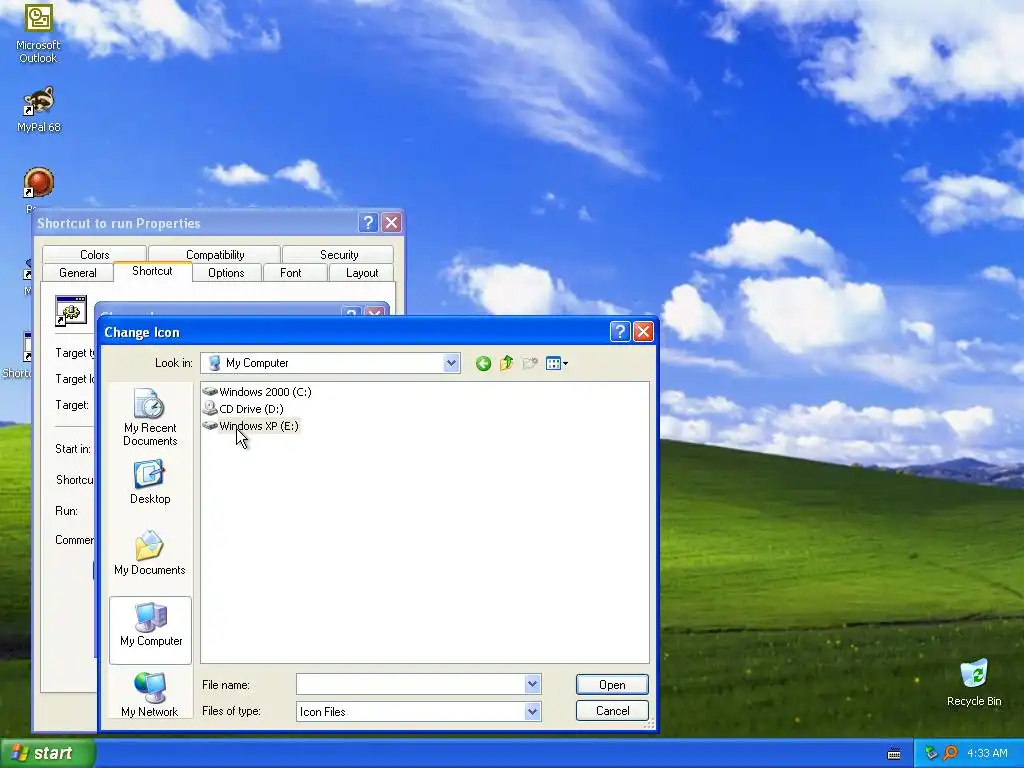Viewport: 1024px width, 768px height.
Task: Click the orange magnifier tray icon
Action: pos(951,753)
